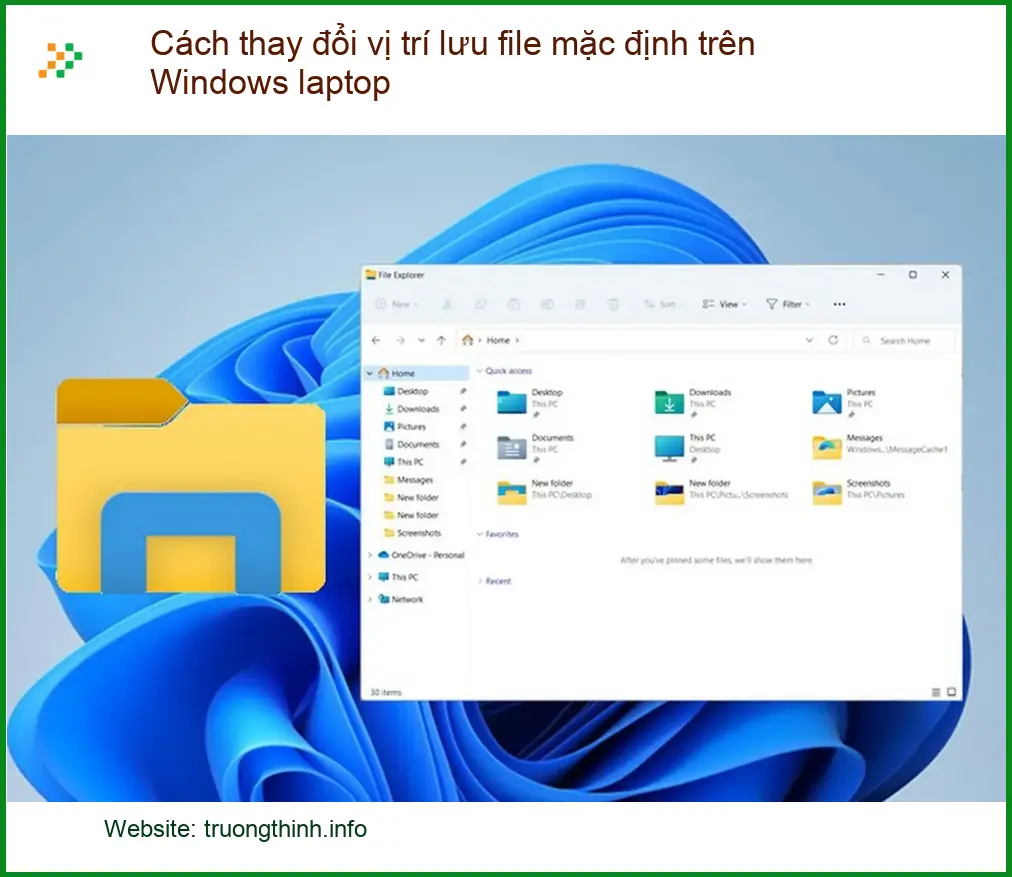Go forward with the right arrow
This screenshot has width=1012, height=877.
[x=400, y=340]
